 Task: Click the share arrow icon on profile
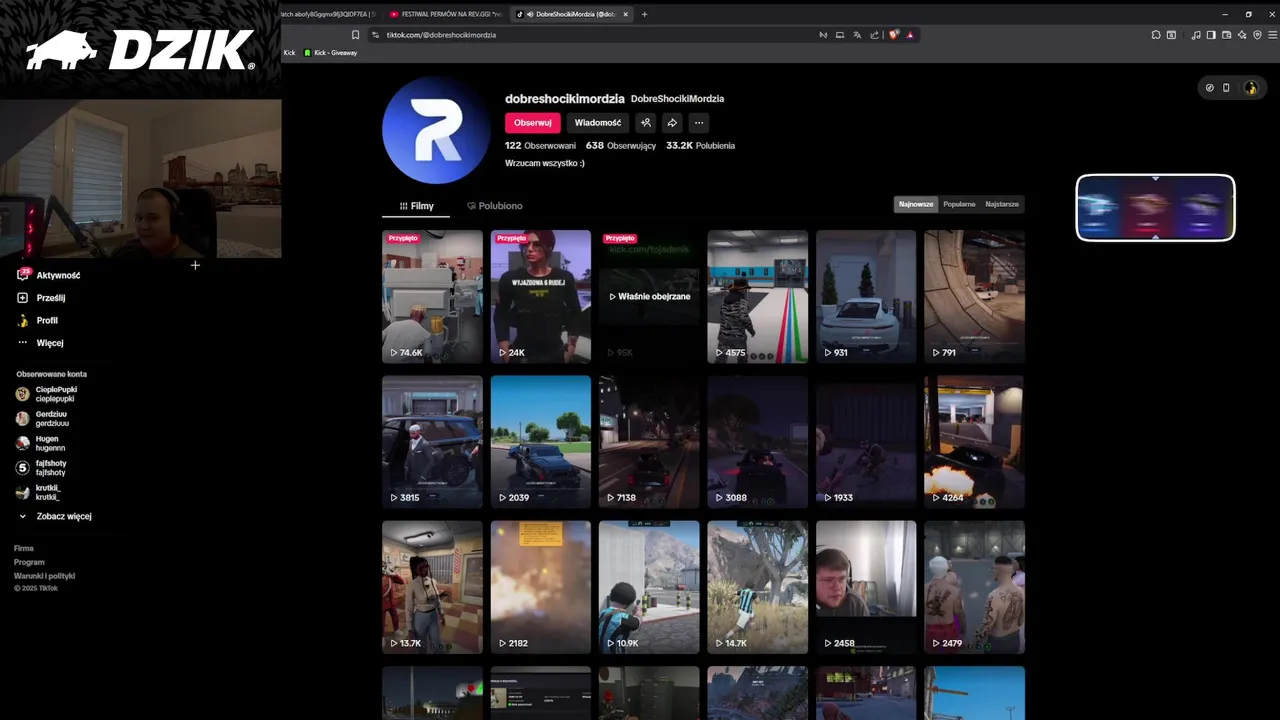(x=673, y=123)
